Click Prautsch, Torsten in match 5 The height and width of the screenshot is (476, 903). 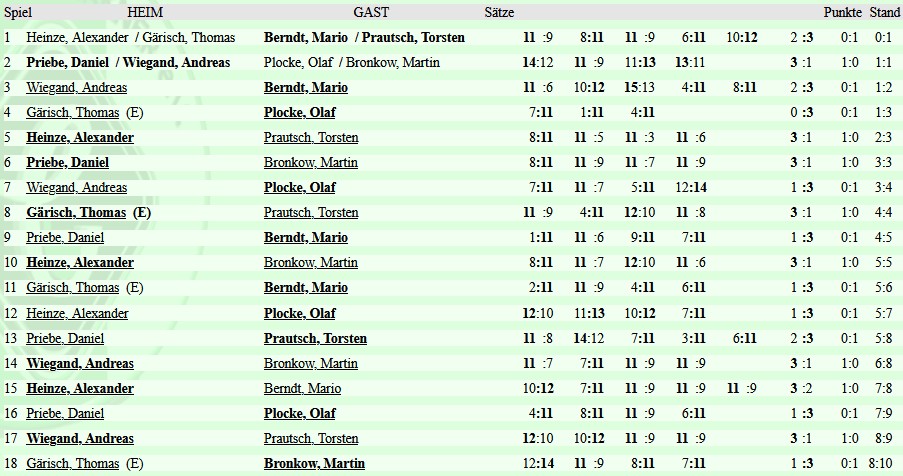tap(311, 137)
